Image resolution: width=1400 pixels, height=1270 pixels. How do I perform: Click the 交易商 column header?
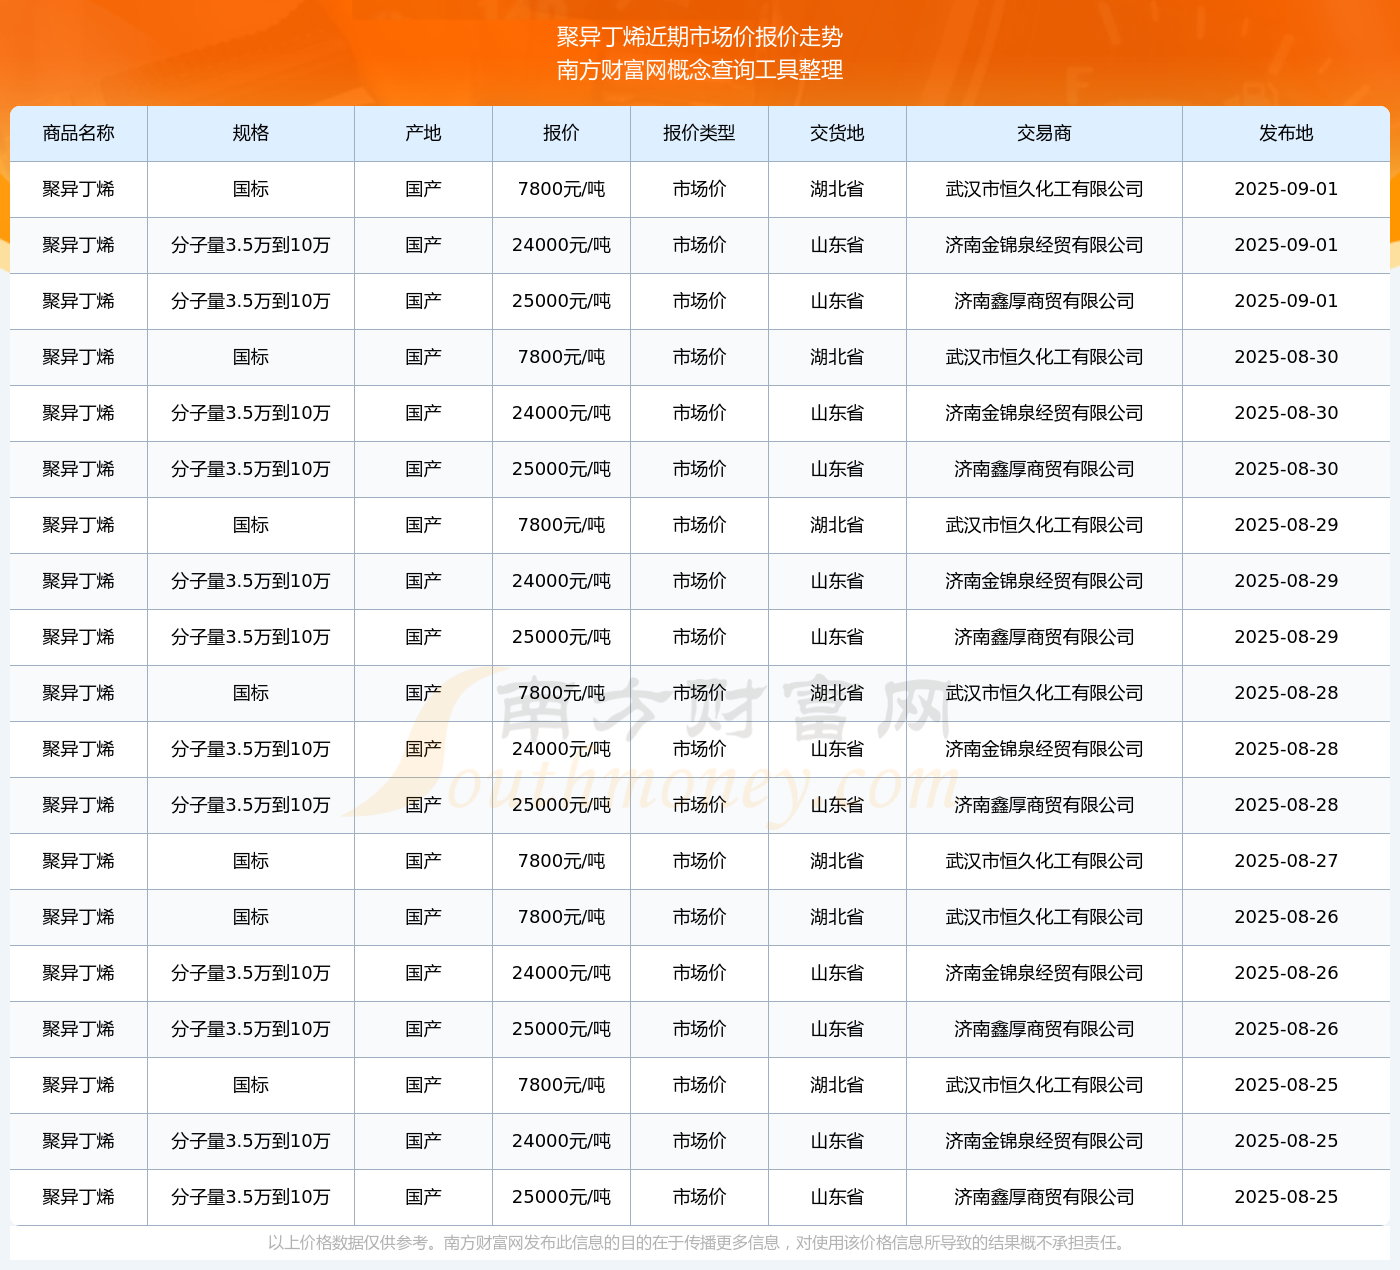pos(1044,133)
